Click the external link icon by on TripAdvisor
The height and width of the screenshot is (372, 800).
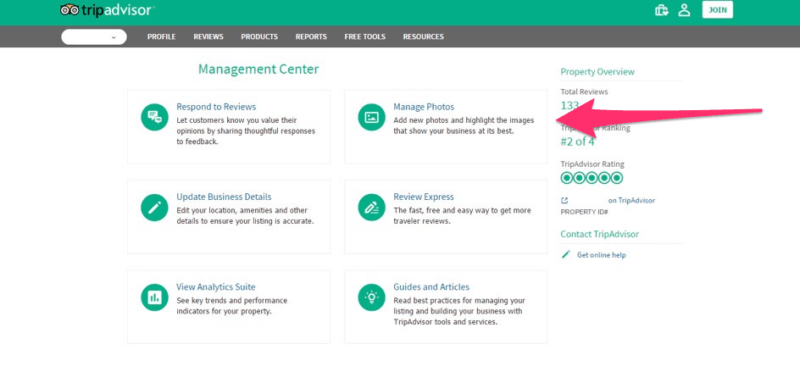coord(564,201)
